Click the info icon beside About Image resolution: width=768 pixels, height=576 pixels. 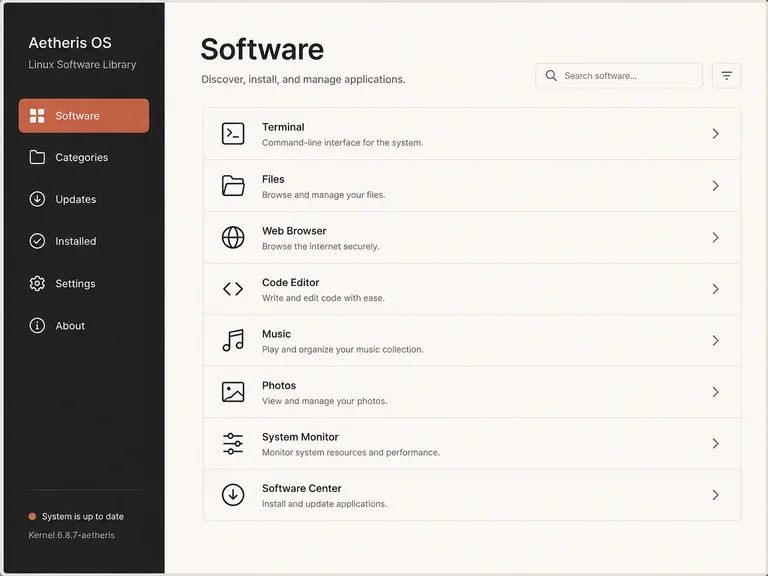pyautogui.click(x=37, y=326)
